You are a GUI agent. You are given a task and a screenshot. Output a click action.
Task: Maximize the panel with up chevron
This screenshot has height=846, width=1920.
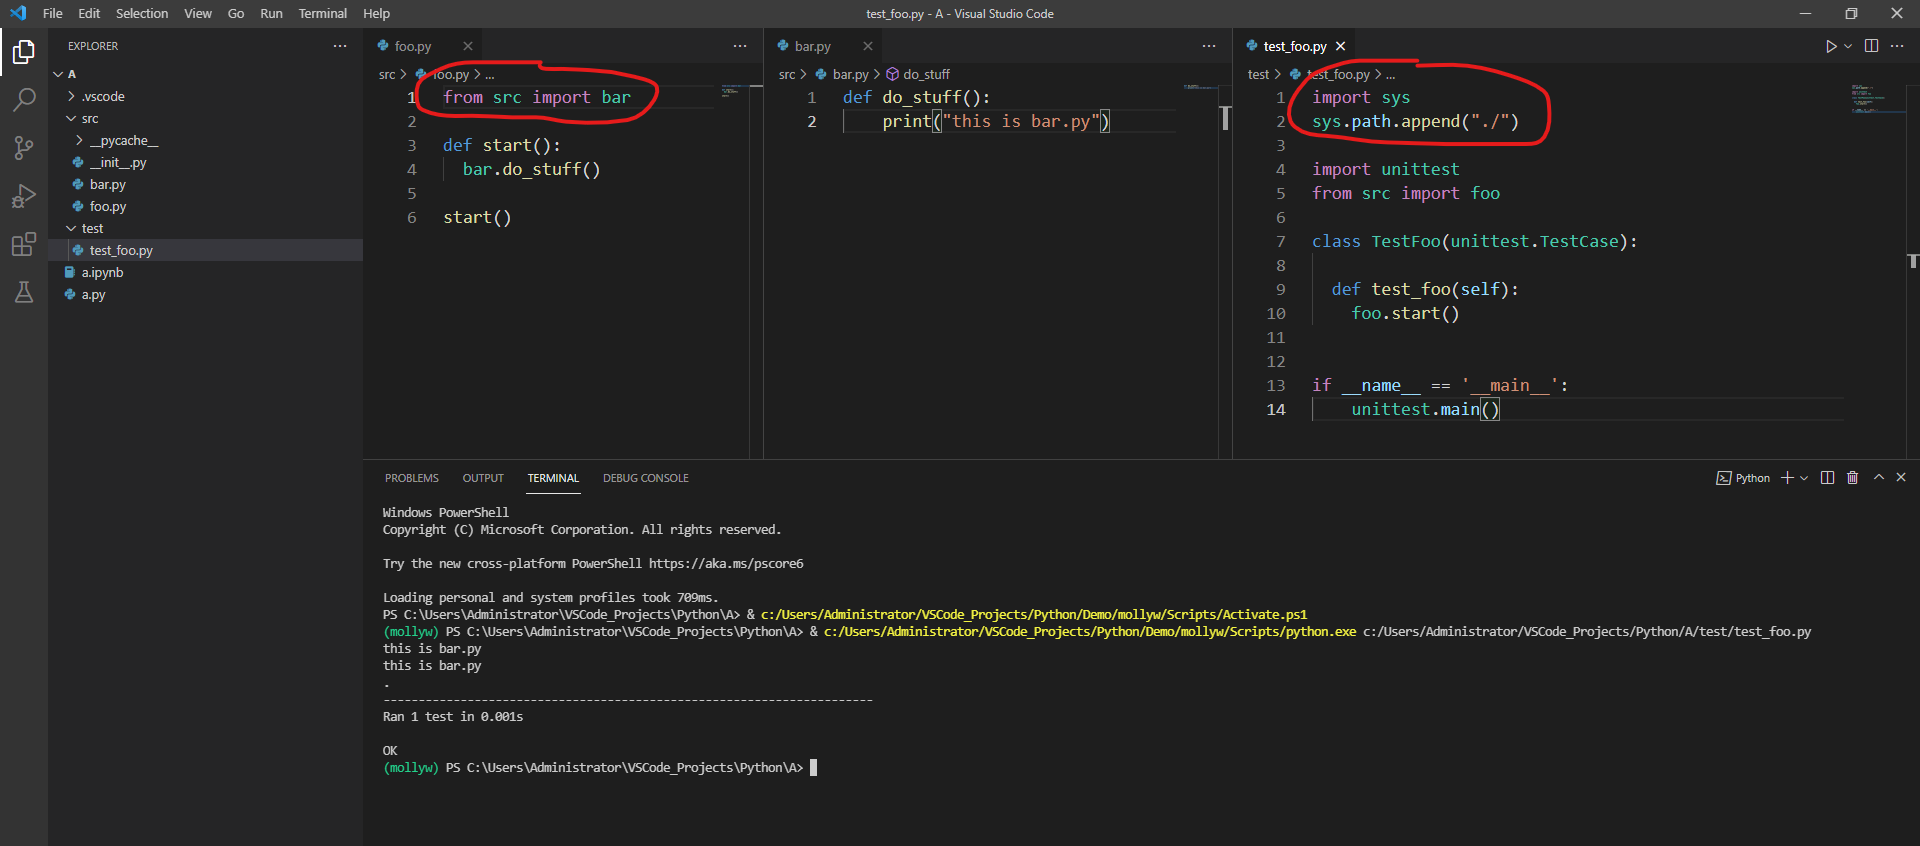click(1878, 478)
